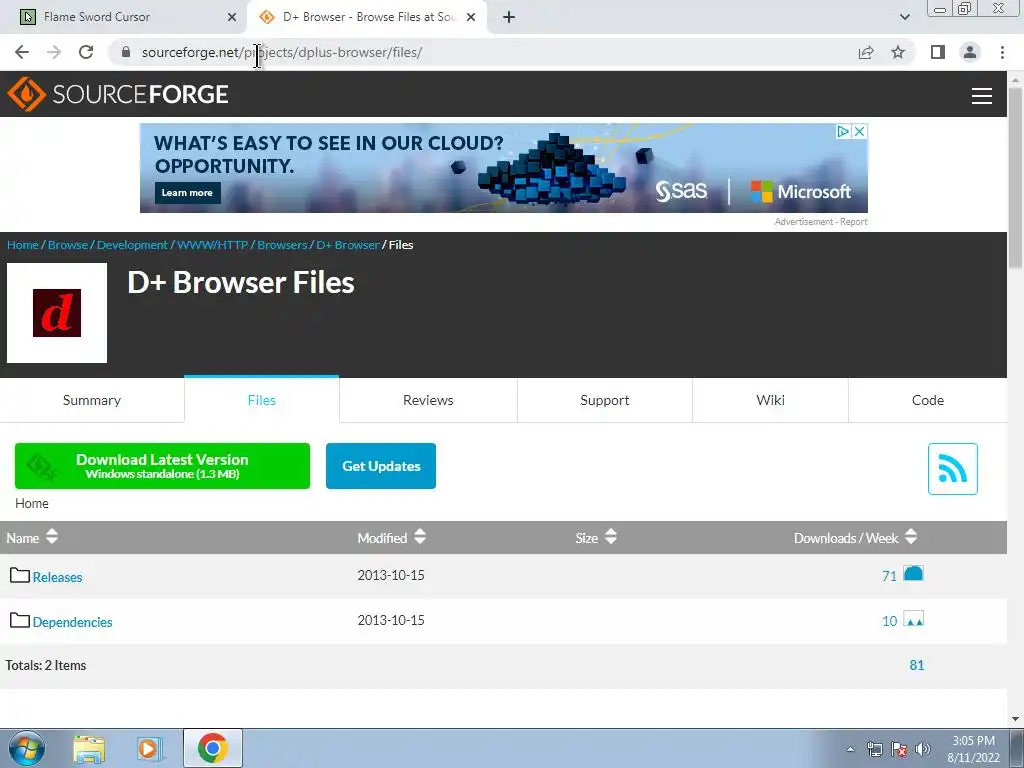
Task: Select the Files tab
Action: (262, 400)
